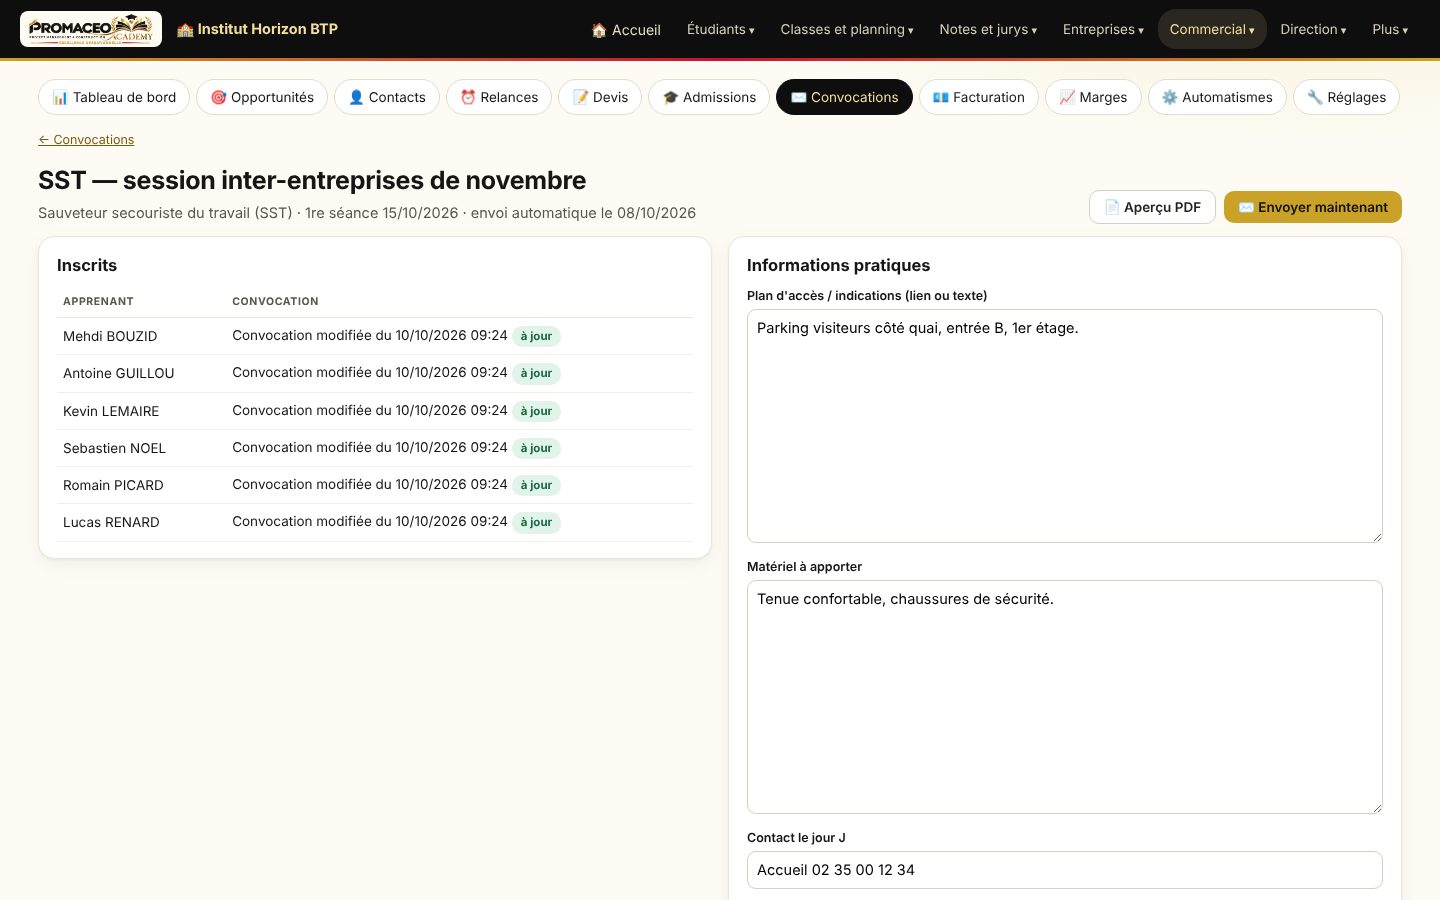Go to Accueil in the top navigation
This screenshot has height=900, width=1440.
tap(626, 30)
